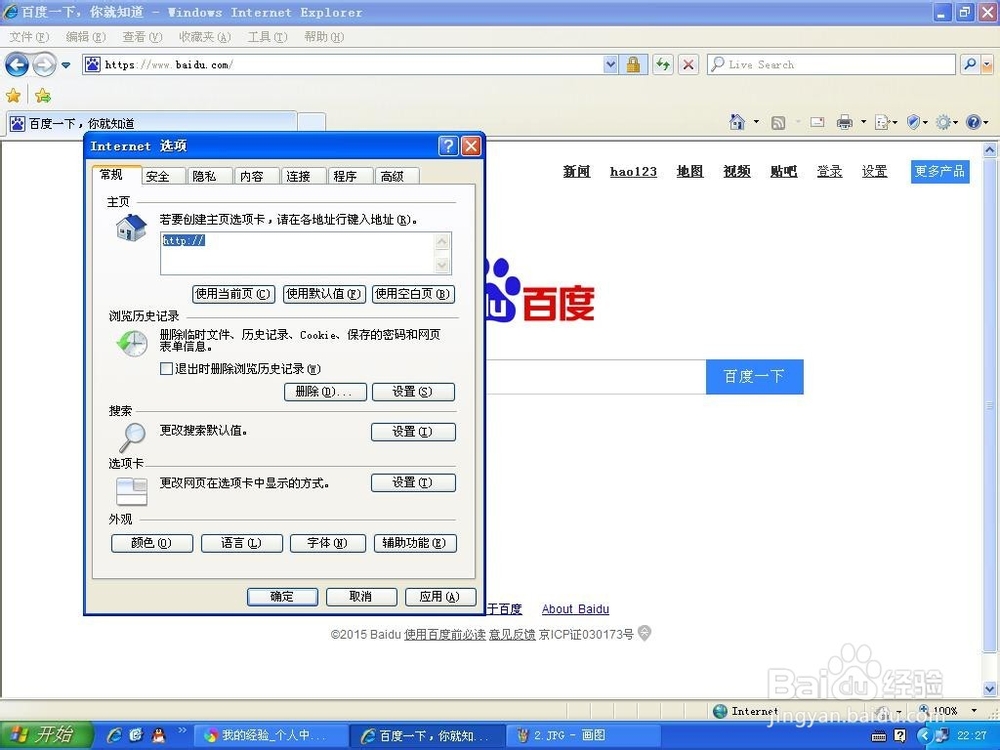Enable 退出时删除浏览历史记录 checkbox
Viewport: 1000px width, 750px height.
coord(166,369)
